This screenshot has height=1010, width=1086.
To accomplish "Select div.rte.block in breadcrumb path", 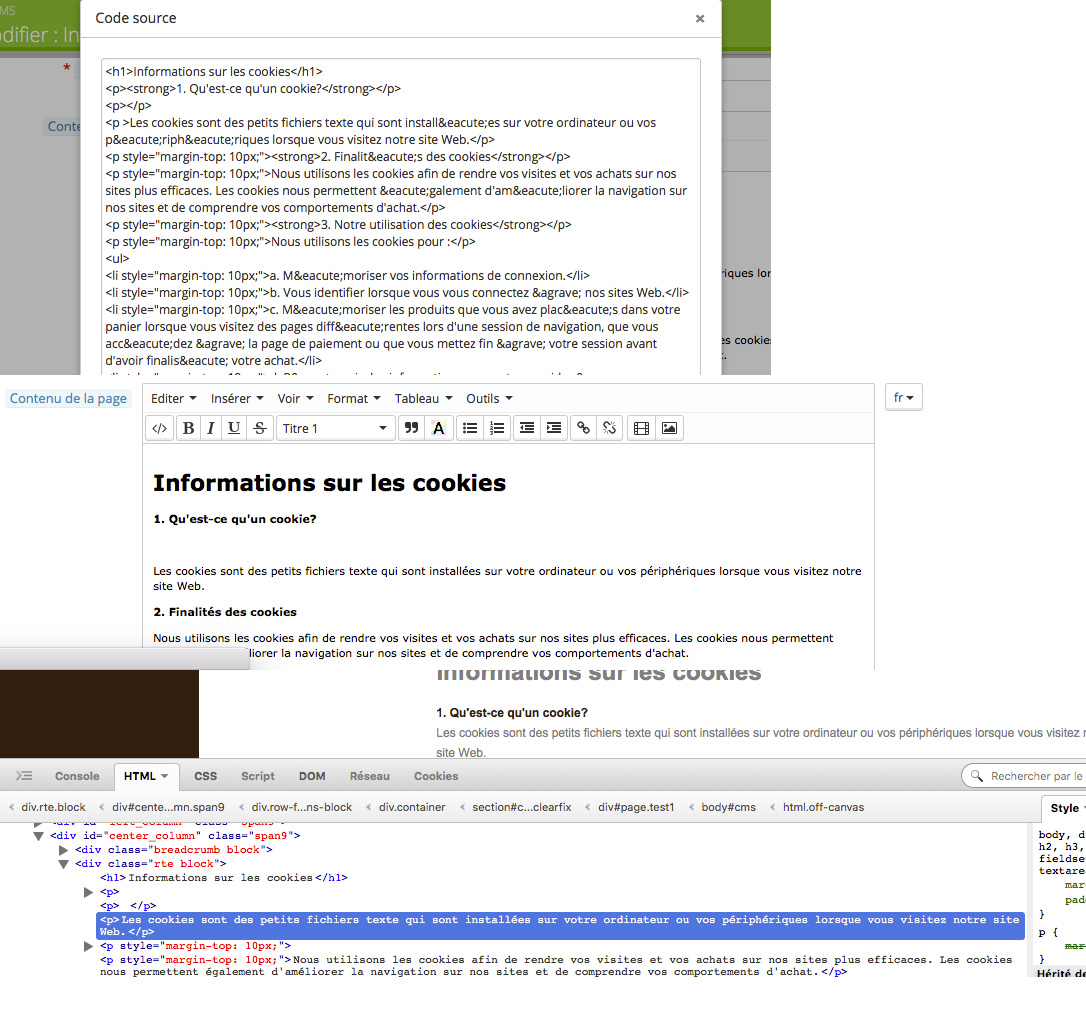I will 53,807.
